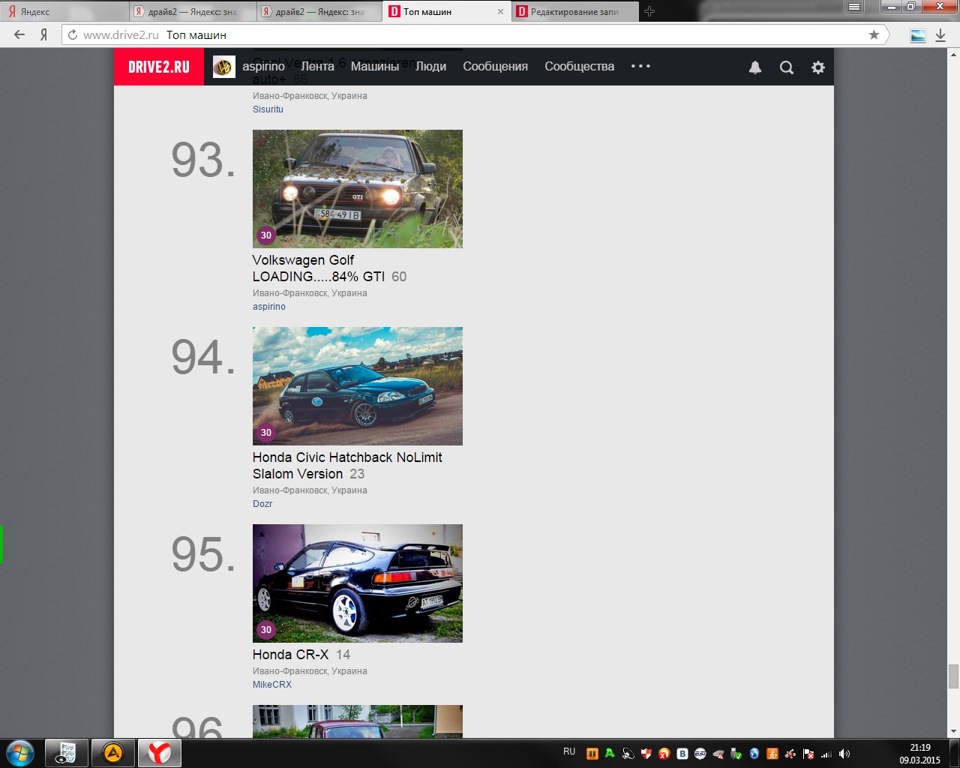The width and height of the screenshot is (960, 768).
Task: Open owner link 'aspirino' under the Golf
Action: [x=269, y=306]
